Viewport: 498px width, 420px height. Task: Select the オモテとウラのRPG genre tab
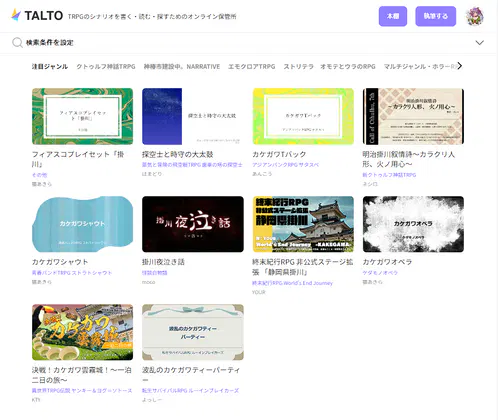click(x=348, y=66)
